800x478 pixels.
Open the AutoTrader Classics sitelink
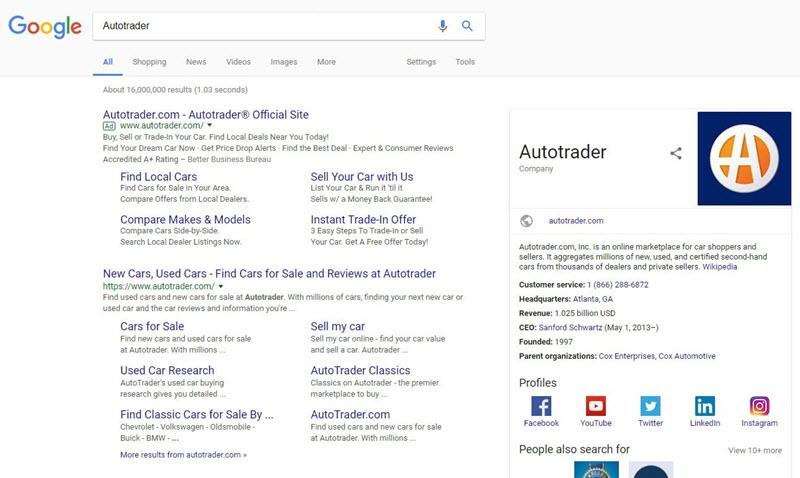point(360,370)
